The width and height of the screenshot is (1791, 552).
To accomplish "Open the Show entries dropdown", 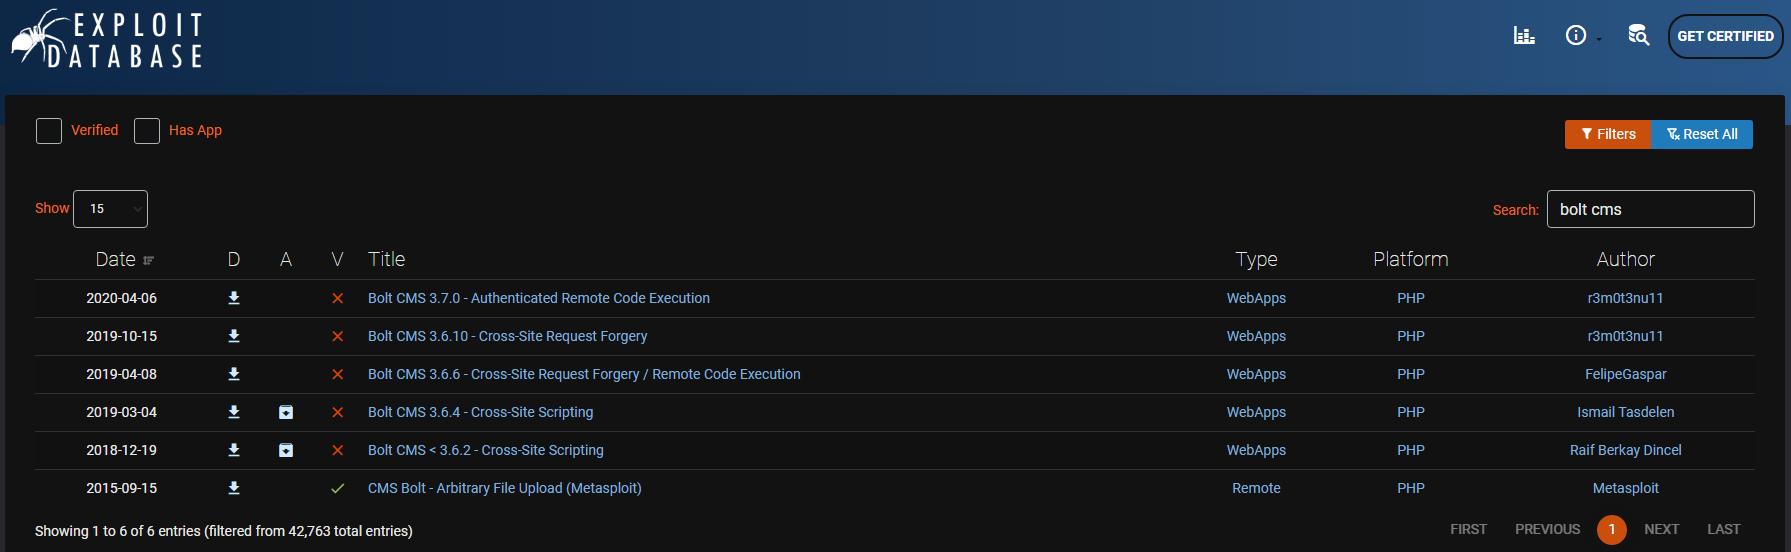I will (111, 209).
